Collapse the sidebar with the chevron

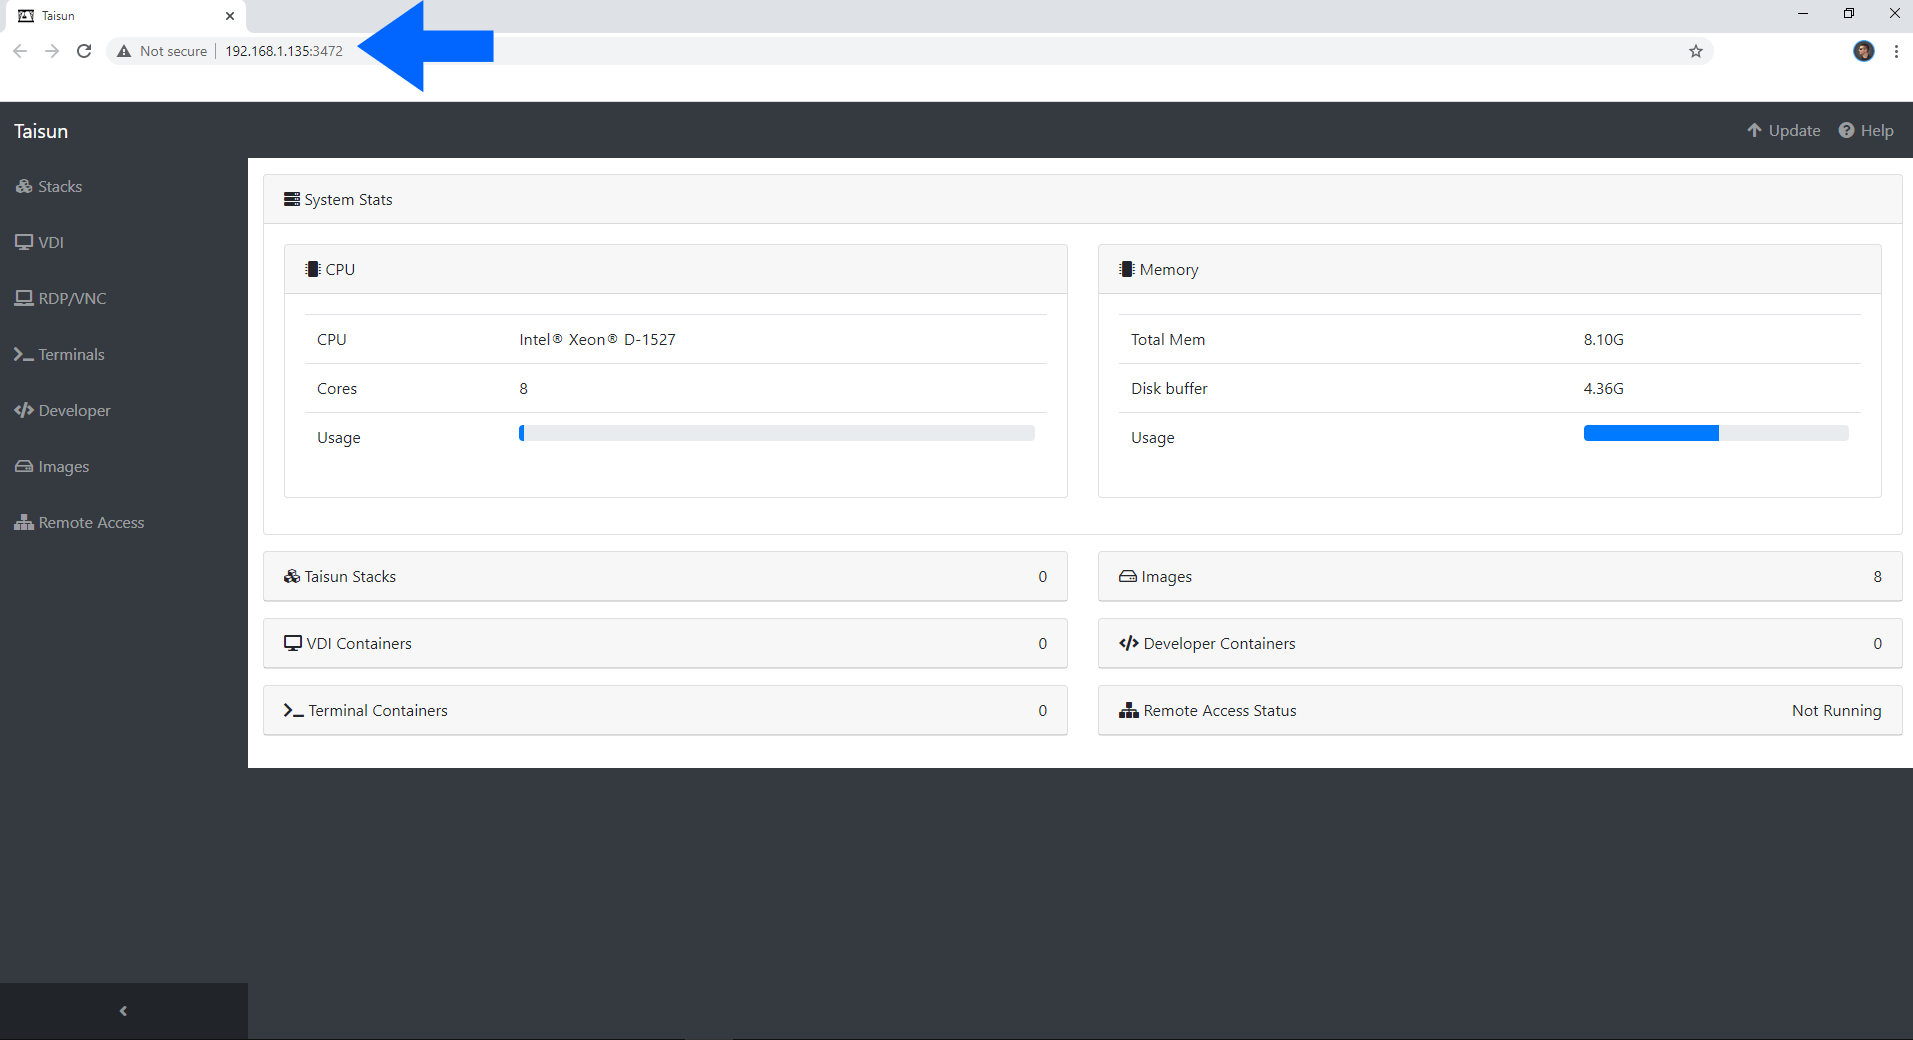coord(123,1011)
